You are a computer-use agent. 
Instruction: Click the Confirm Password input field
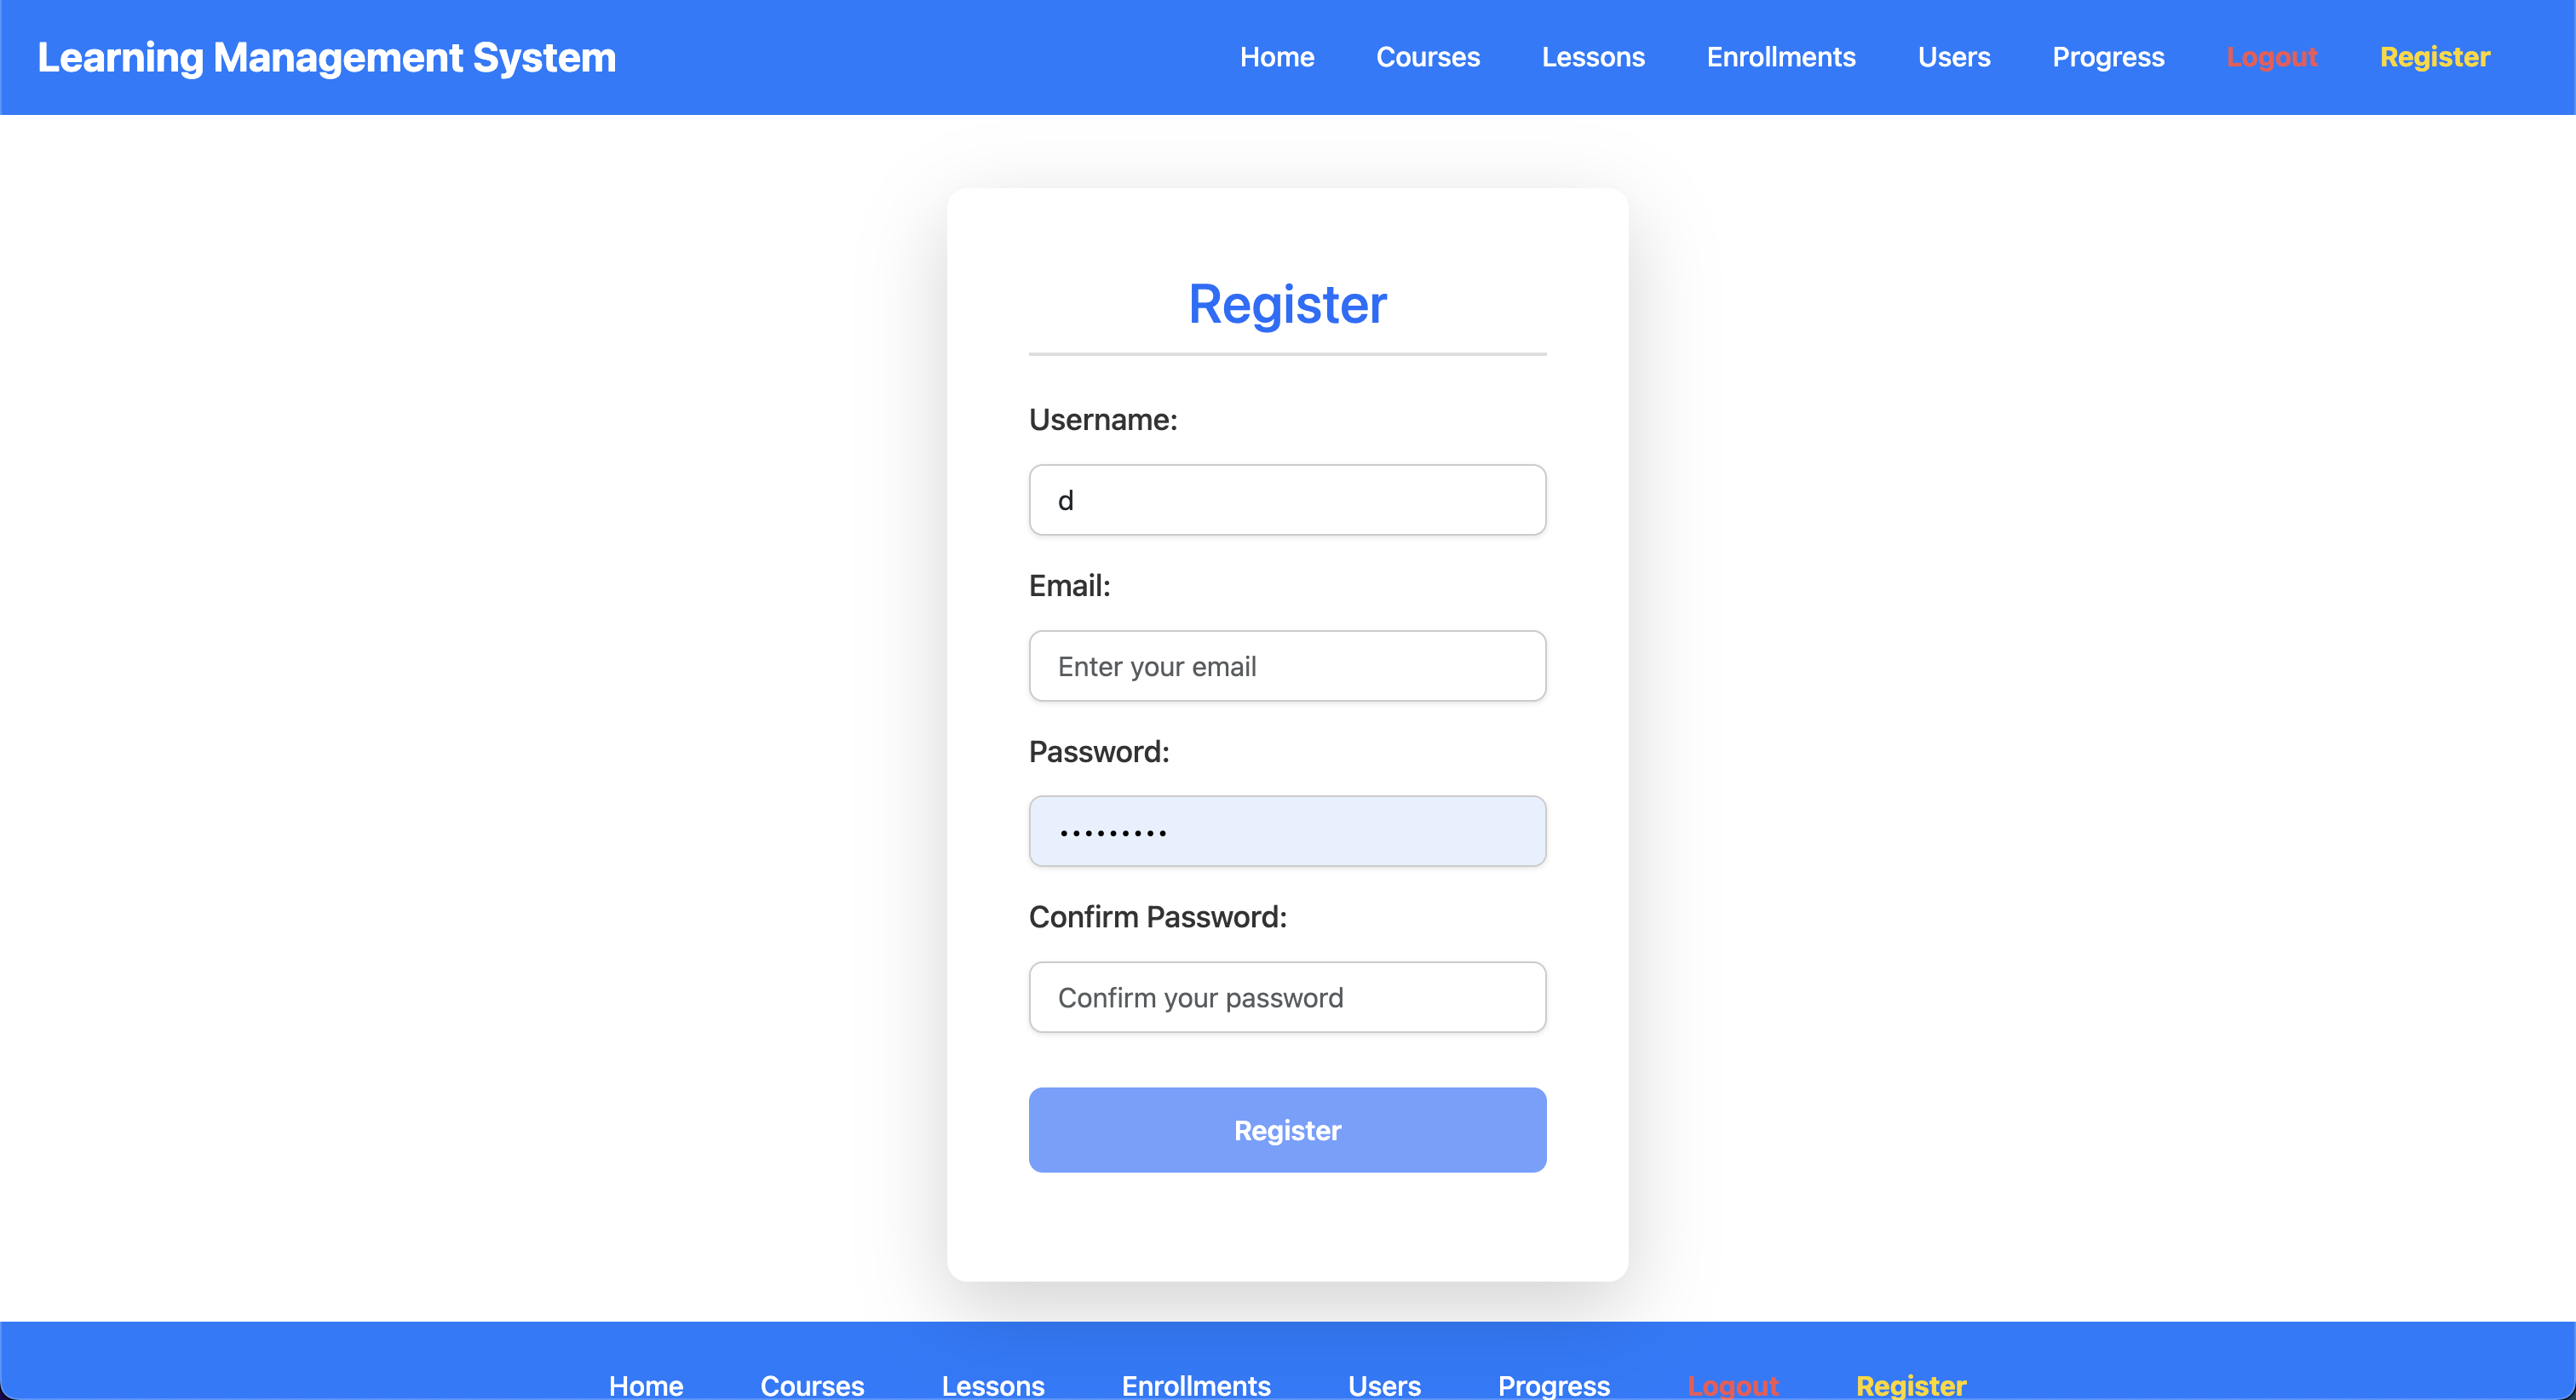tap(1288, 996)
